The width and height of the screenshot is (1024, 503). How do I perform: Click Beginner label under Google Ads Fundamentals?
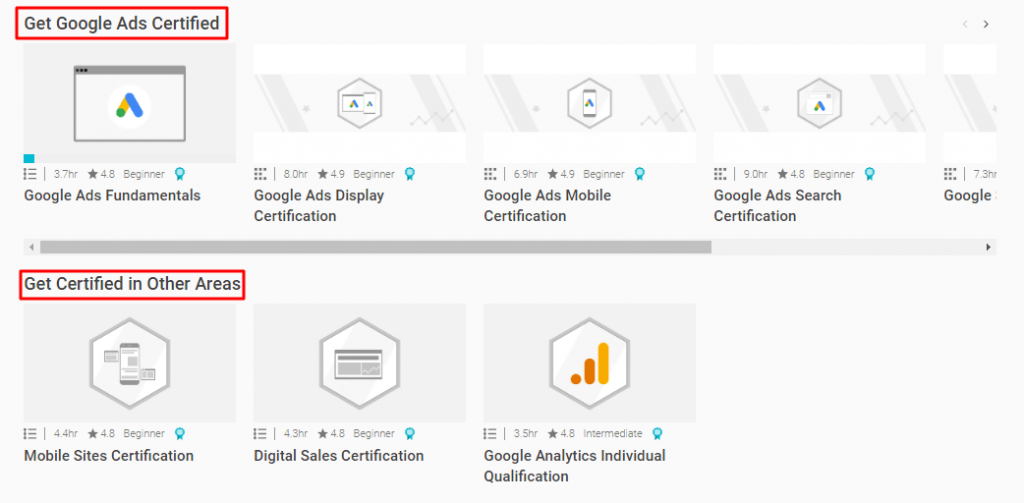pos(144,174)
